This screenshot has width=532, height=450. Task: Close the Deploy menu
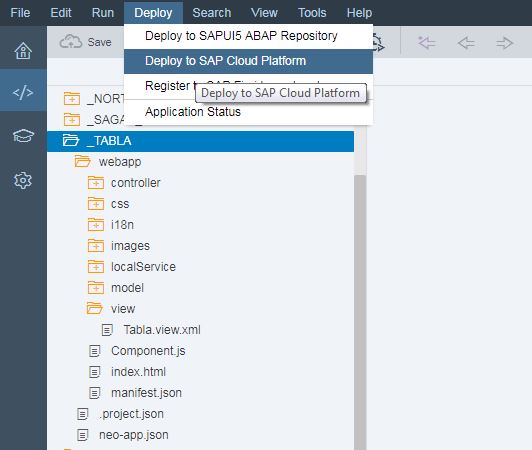pos(153,13)
